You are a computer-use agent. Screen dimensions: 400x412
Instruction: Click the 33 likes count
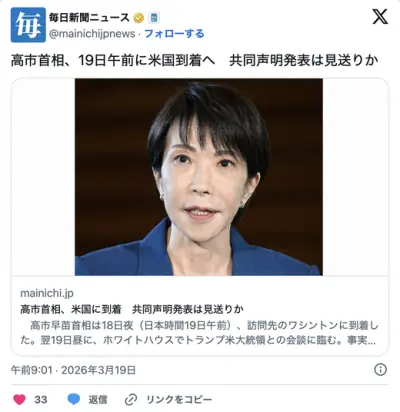[41, 400]
